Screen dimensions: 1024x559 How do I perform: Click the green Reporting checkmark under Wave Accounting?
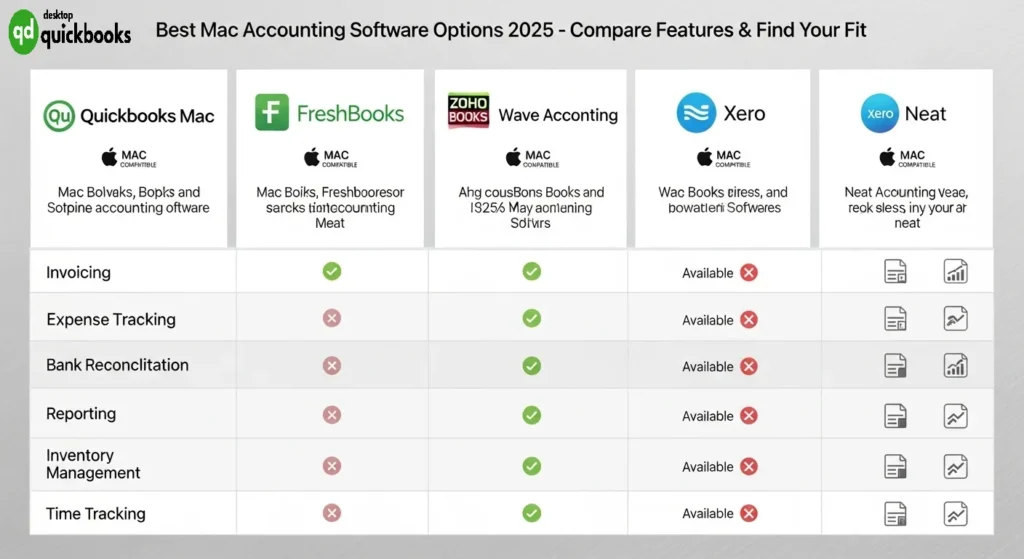(532, 415)
